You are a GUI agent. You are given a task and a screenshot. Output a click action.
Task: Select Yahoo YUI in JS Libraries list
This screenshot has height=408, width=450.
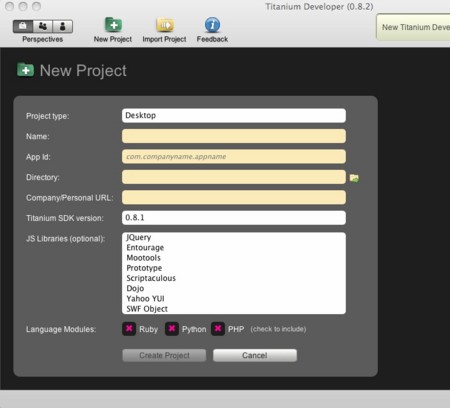tap(145, 299)
